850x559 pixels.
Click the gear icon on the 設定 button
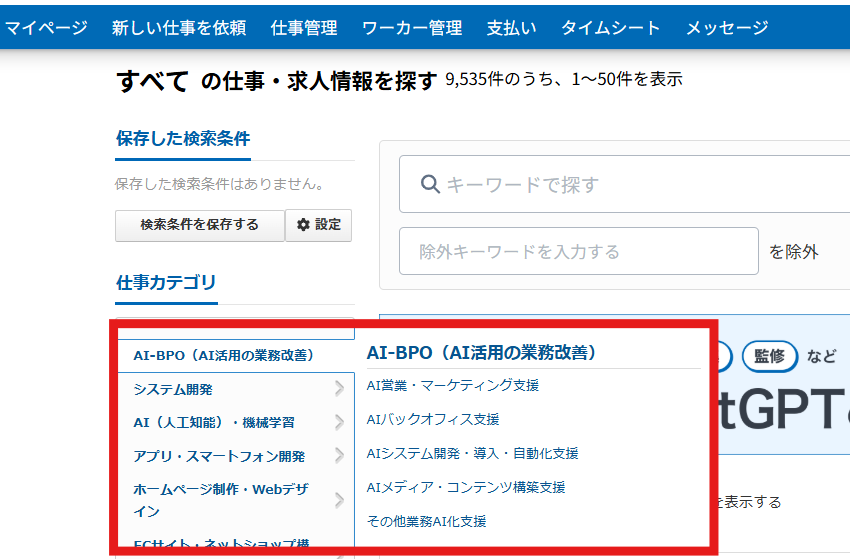point(304,225)
